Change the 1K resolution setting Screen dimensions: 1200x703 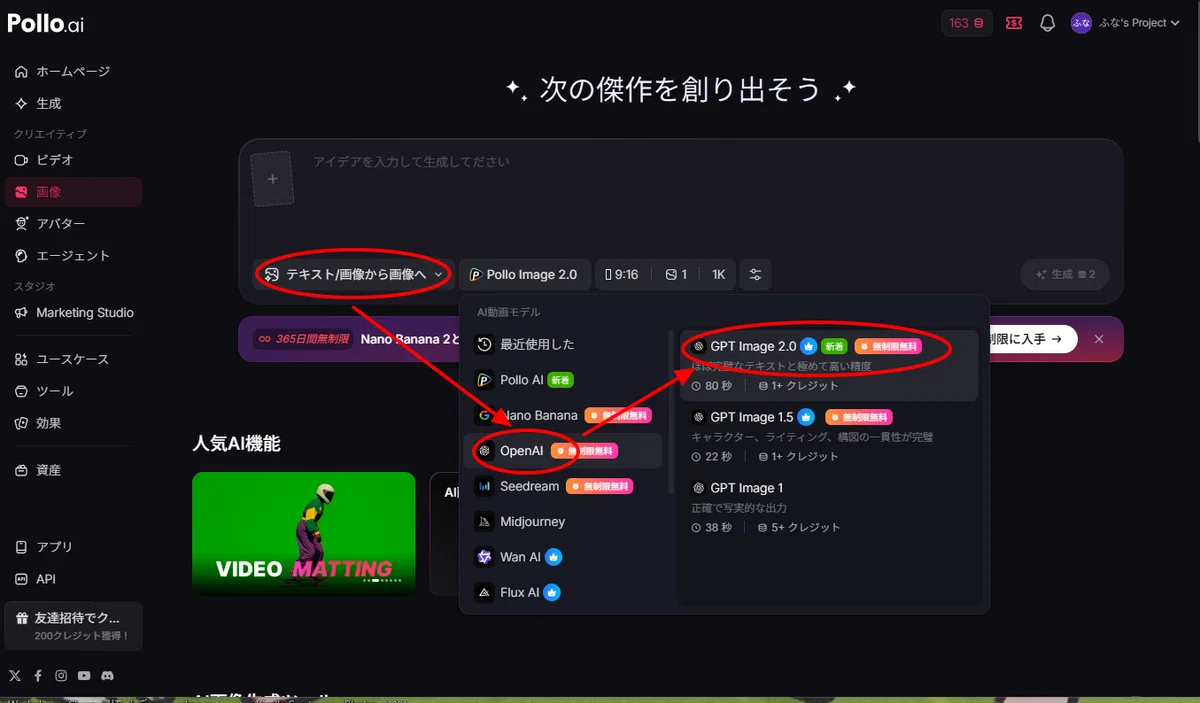pos(718,274)
